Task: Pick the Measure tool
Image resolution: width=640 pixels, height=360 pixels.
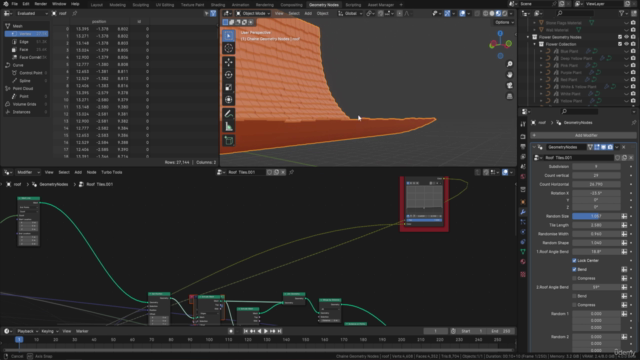Action: click(229, 127)
